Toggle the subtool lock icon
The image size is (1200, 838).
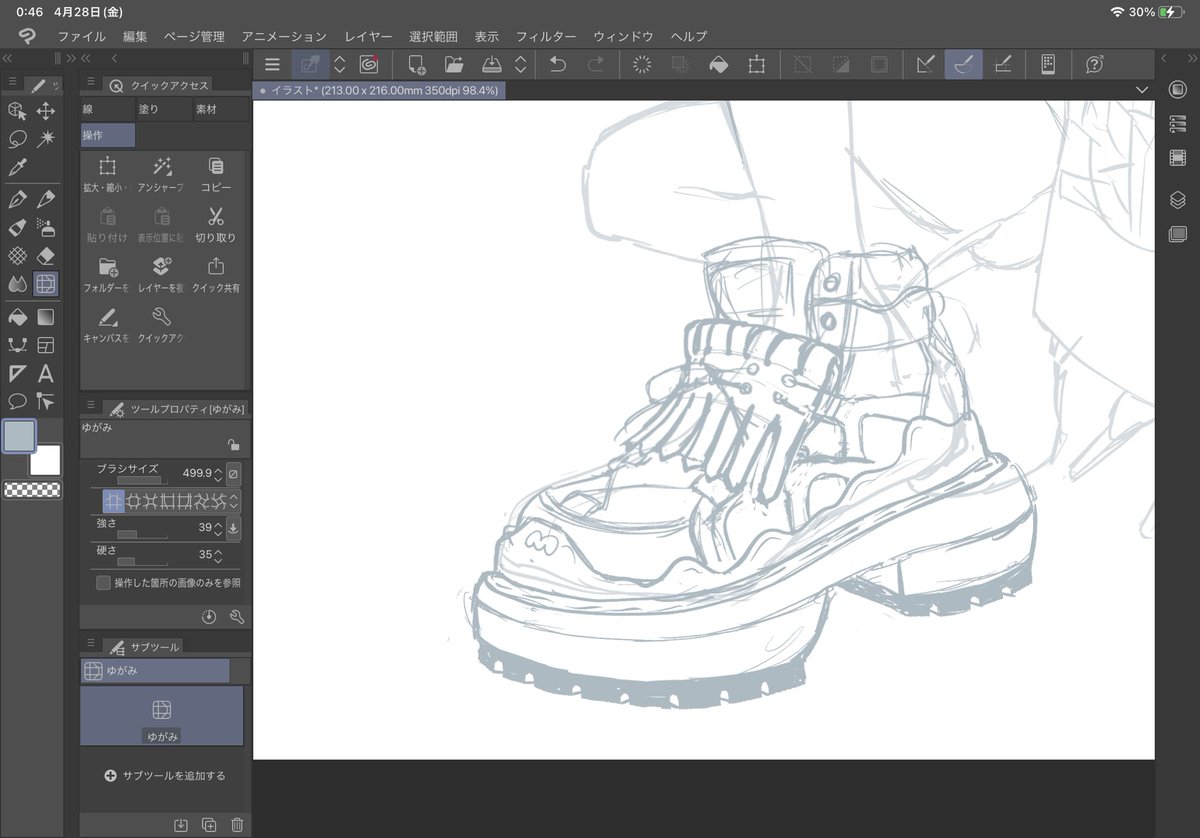click(233, 445)
